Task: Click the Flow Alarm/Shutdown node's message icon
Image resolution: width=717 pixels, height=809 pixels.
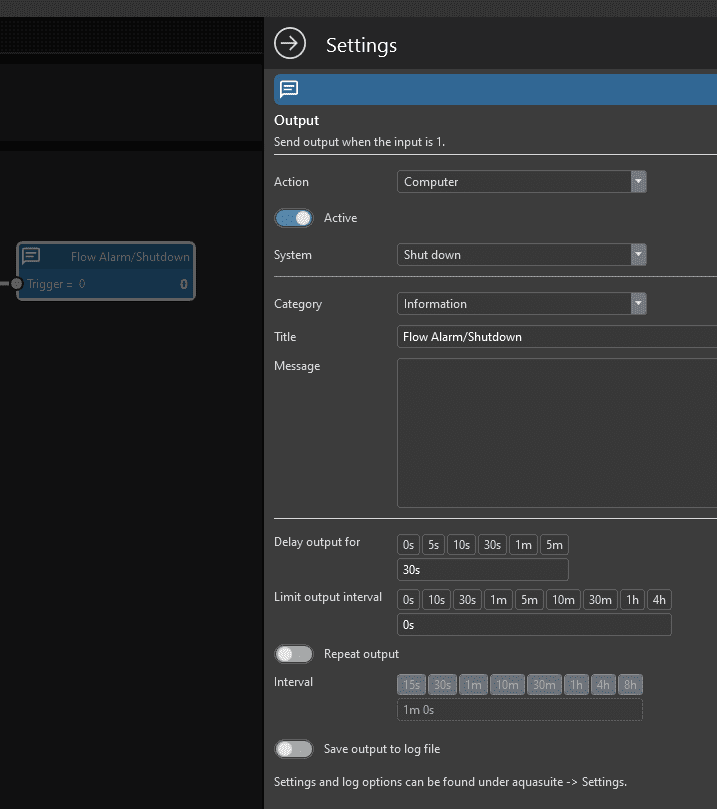Action: 31,257
